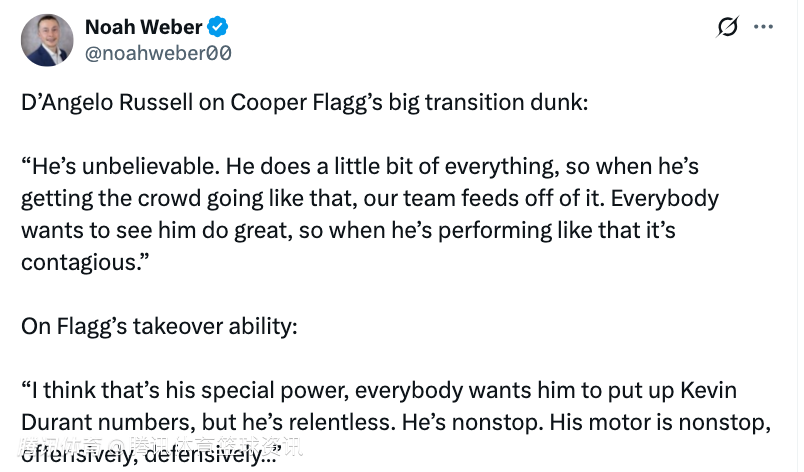Open Noah Weber's profile picture
Viewport: 804px width, 472px height.
[47, 40]
